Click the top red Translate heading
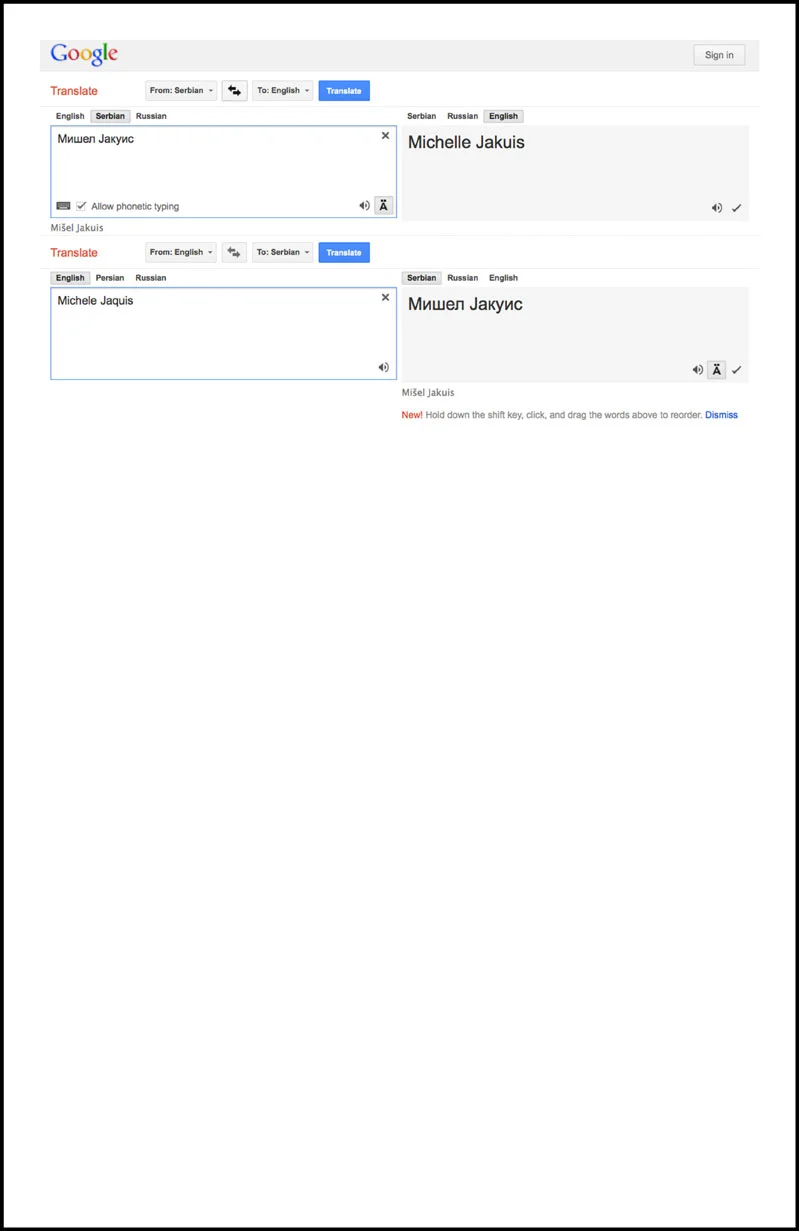This screenshot has height=1231, width=799. point(74,91)
